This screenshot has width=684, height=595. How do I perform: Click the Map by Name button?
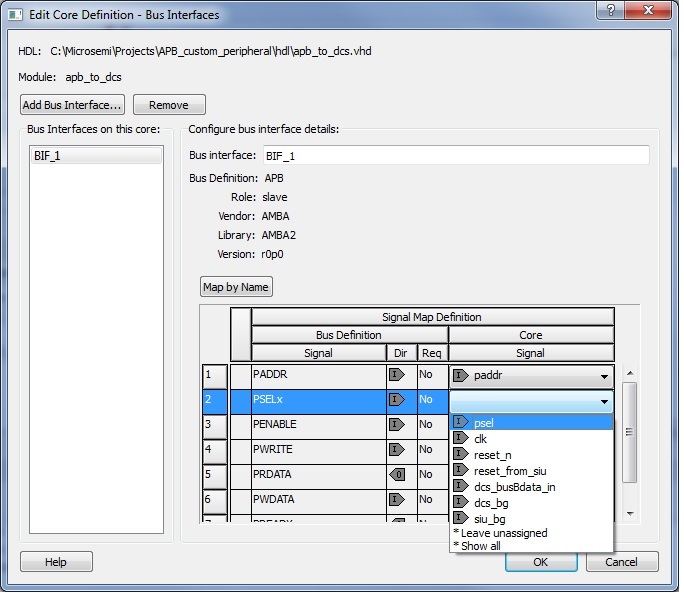click(x=238, y=289)
